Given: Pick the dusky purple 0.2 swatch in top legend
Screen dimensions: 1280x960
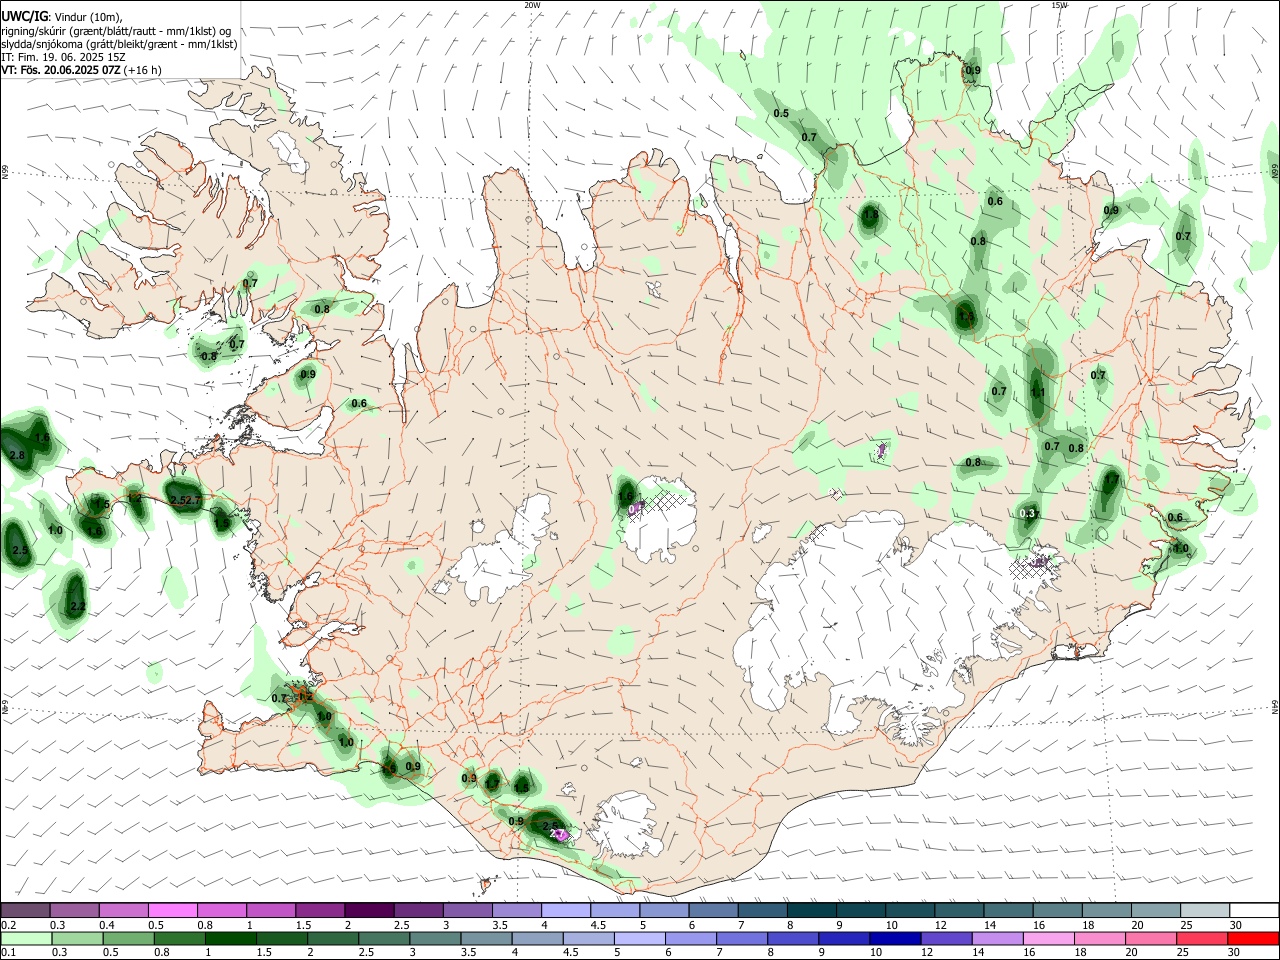Looking at the screenshot, I should tap(25, 910).
